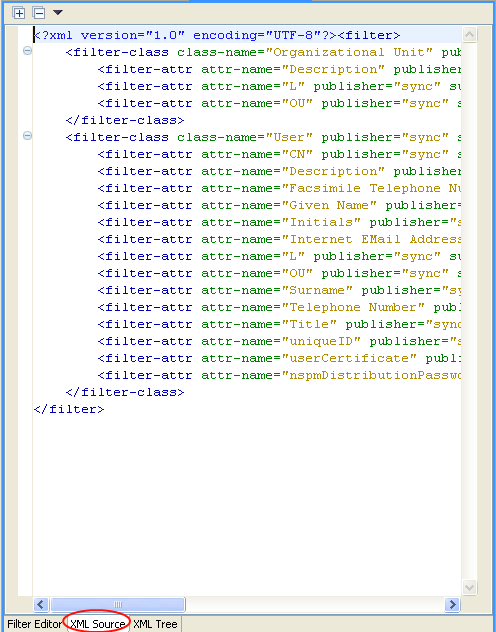Click the "Telephone Number" attr-name value
This screenshot has width=496, height=632.
click(x=353, y=307)
